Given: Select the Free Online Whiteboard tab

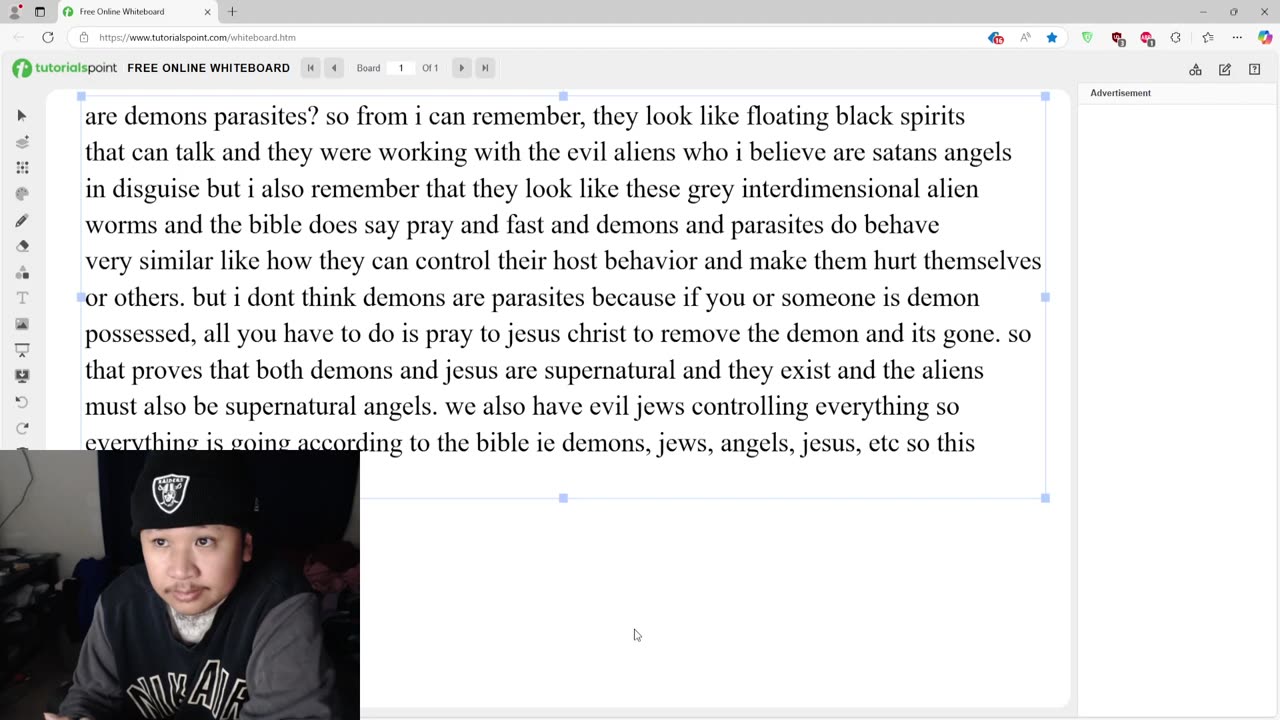Looking at the screenshot, I should point(136,12).
